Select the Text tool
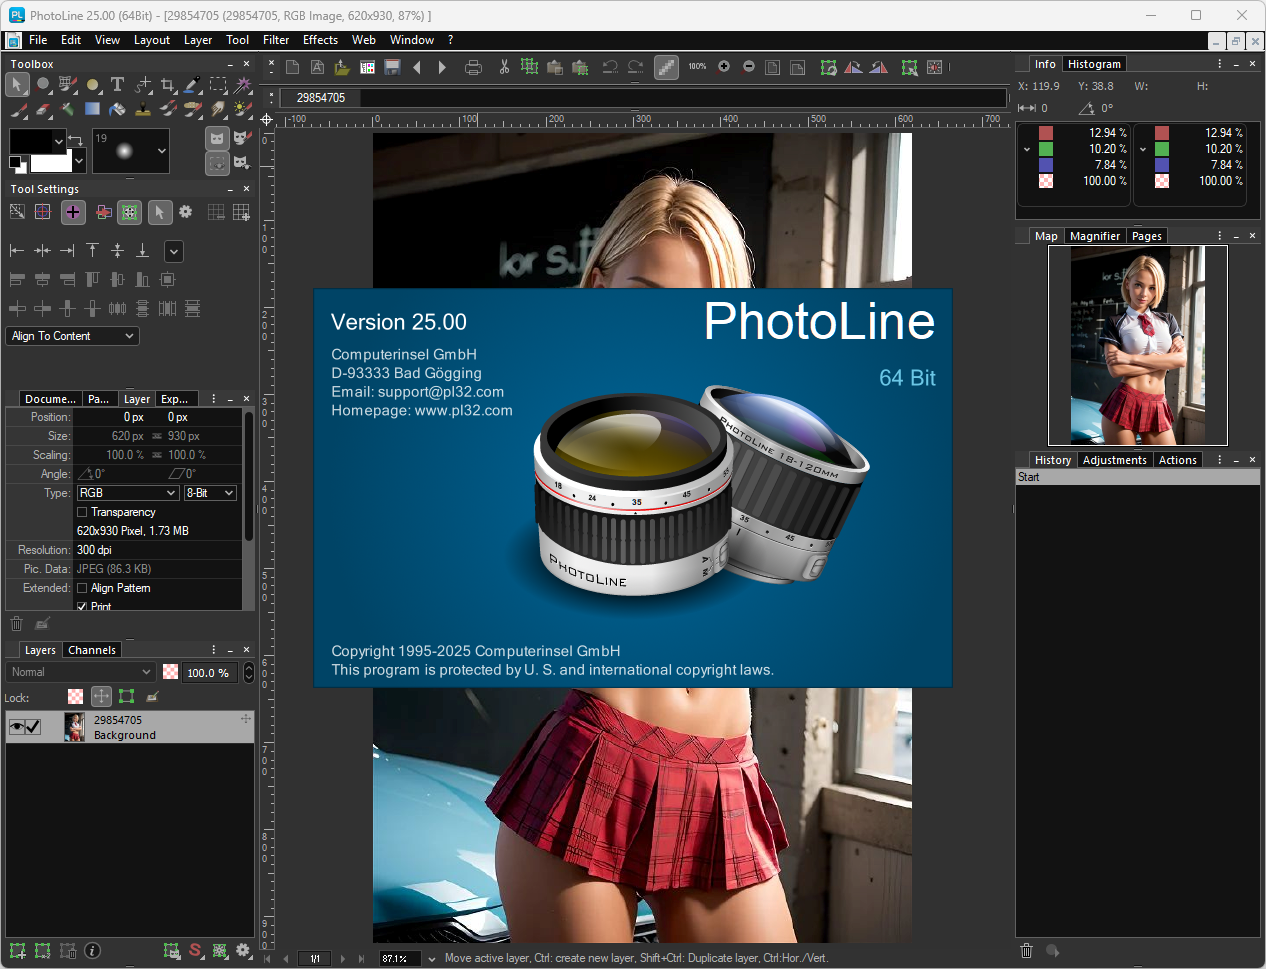 point(117,85)
